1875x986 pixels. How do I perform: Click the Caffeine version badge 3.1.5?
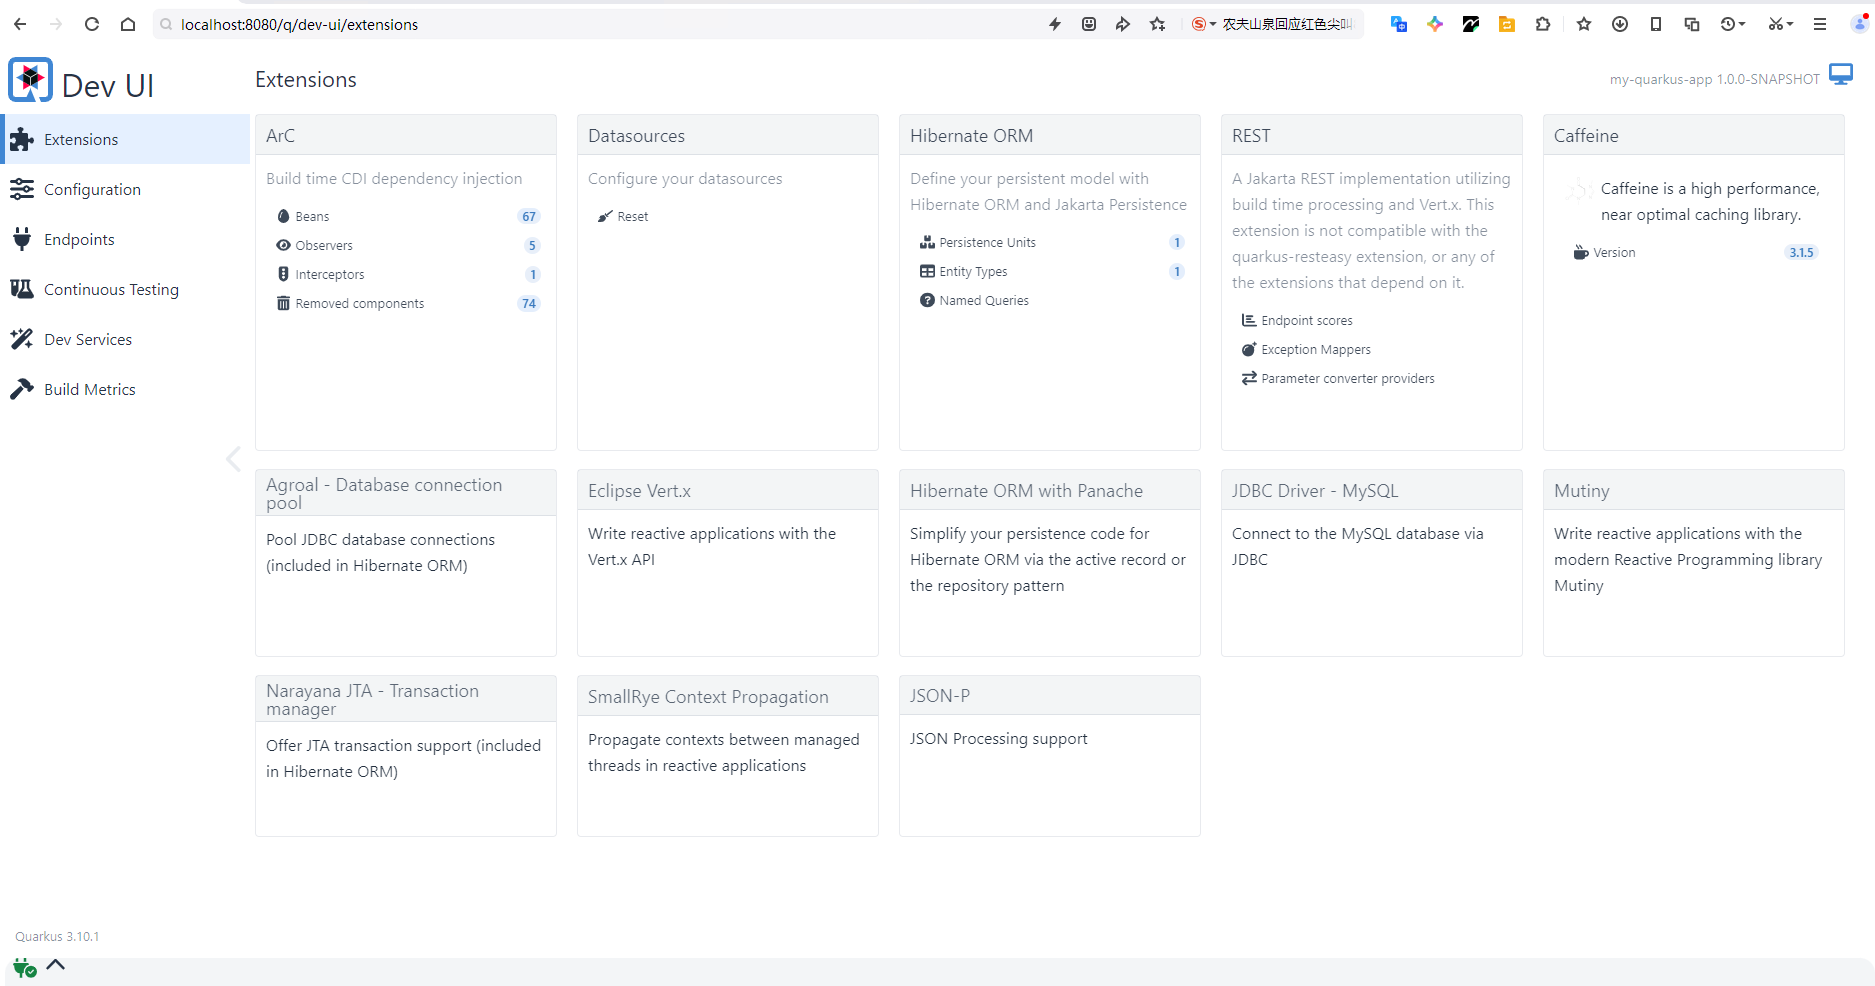tap(1801, 252)
